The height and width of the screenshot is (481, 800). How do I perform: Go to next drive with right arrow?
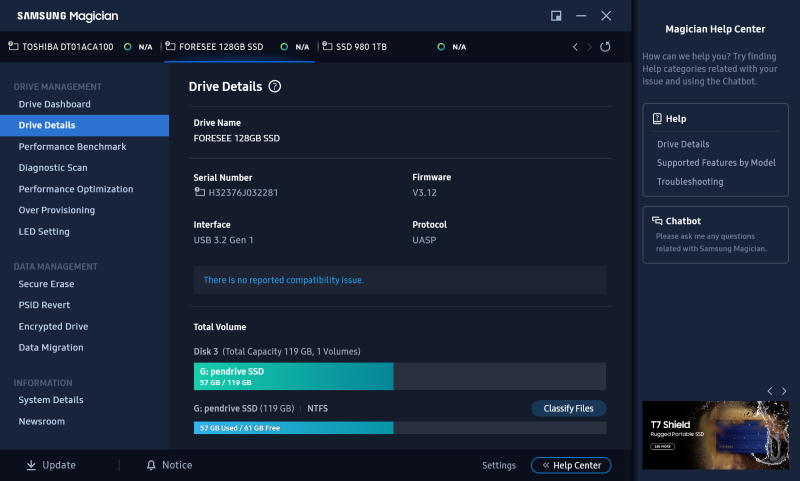point(589,47)
